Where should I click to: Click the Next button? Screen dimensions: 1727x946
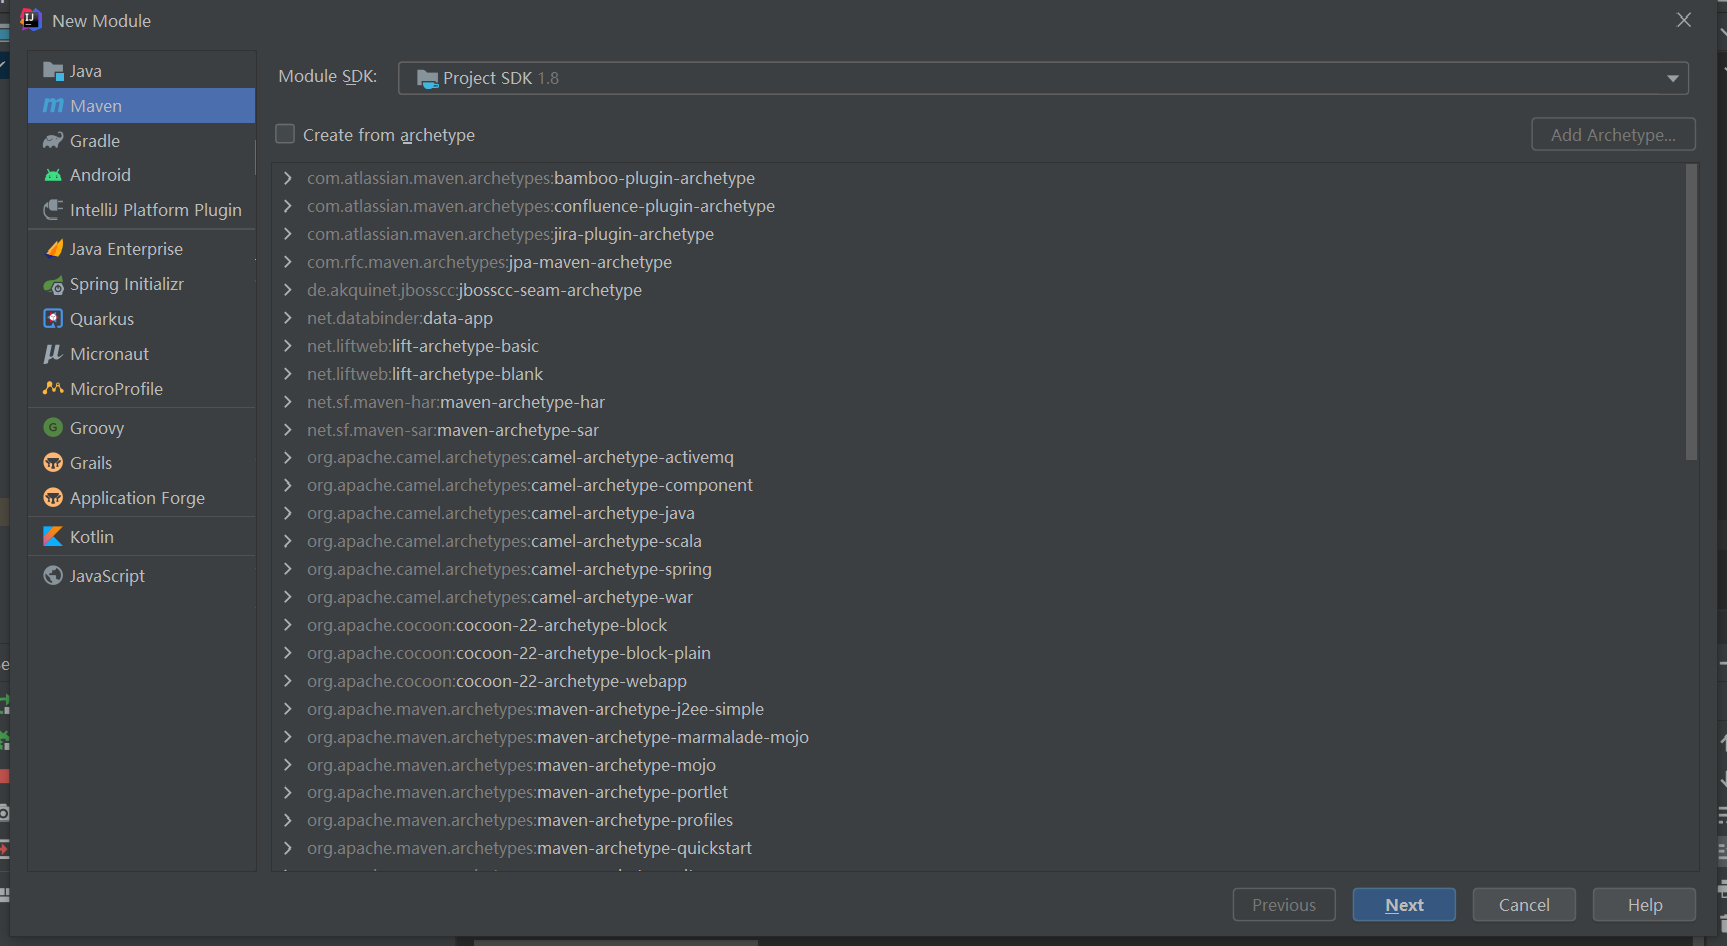tap(1404, 905)
